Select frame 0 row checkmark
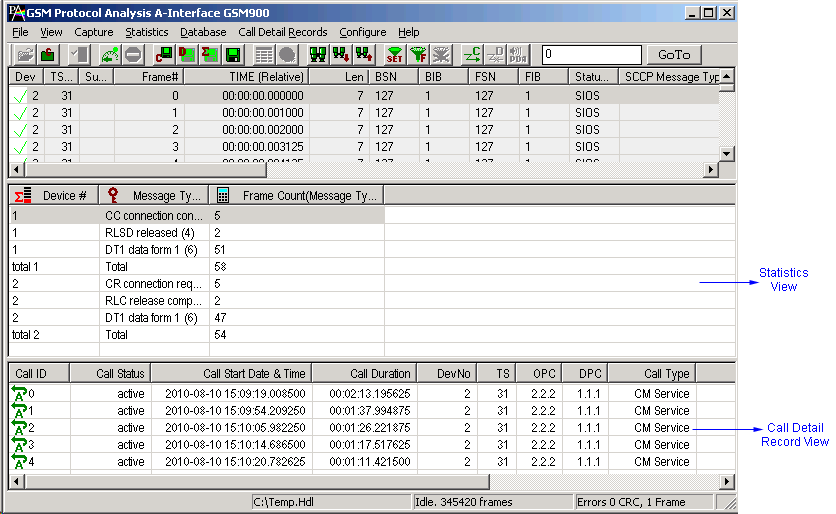The height and width of the screenshot is (514, 836). click(20, 96)
